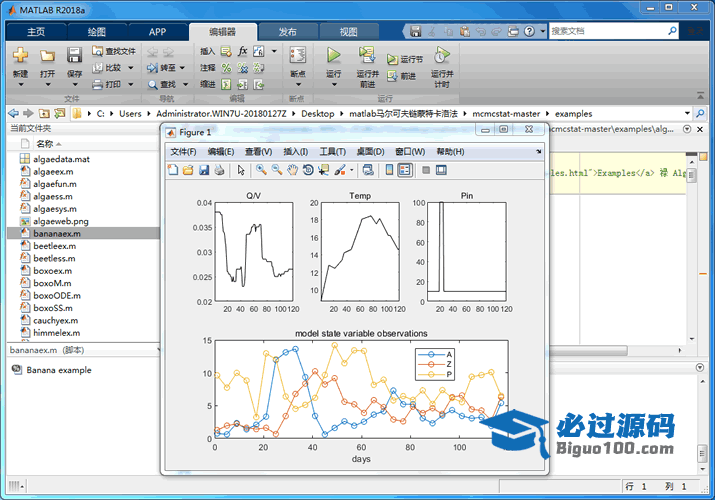Click Users in the address path
This screenshot has width=715, height=500.
(x=130, y=113)
